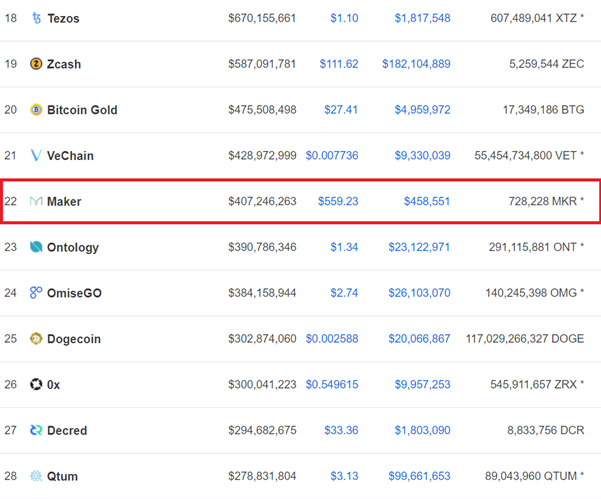601x499 pixels.
Task: Click Zcash price $111.62
Action: coord(339,64)
